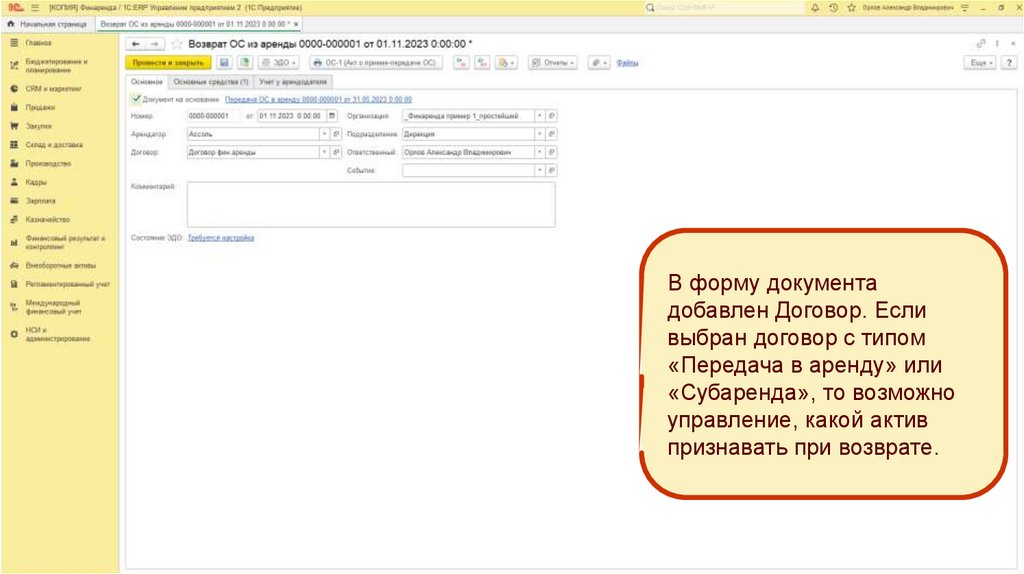The image size is (1024, 574).
Task: Open the calendar picker next to date field
Action: (332, 116)
